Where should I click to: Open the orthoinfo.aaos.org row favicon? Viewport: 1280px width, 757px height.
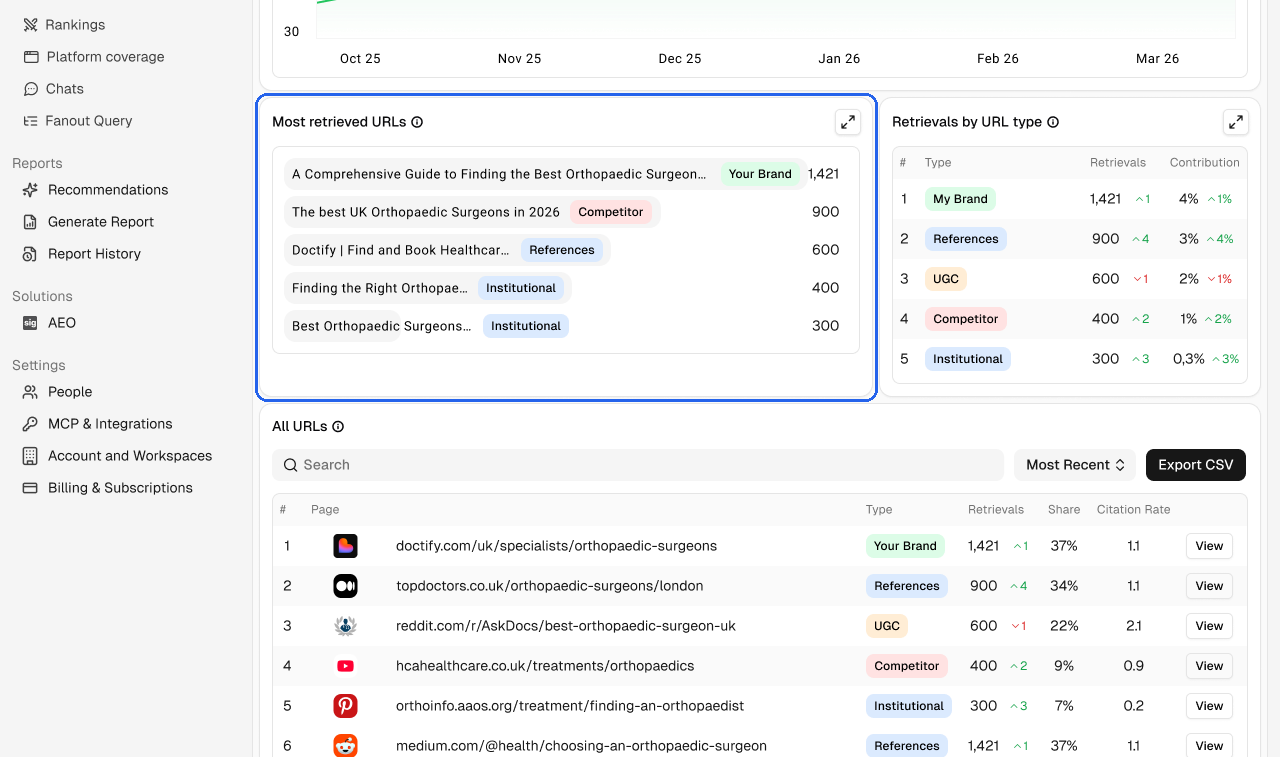[345, 706]
